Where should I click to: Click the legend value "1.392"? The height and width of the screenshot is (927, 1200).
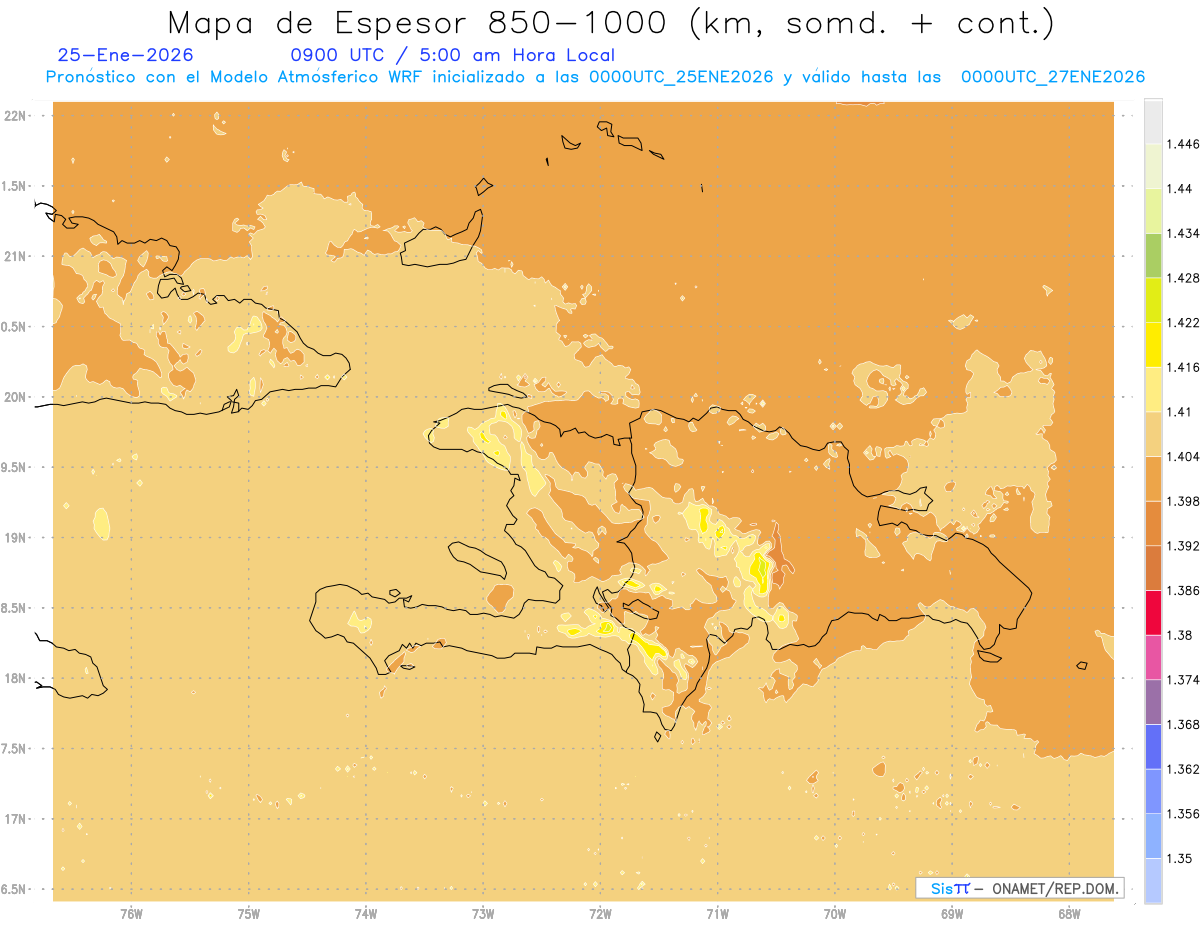point(1183,546)
